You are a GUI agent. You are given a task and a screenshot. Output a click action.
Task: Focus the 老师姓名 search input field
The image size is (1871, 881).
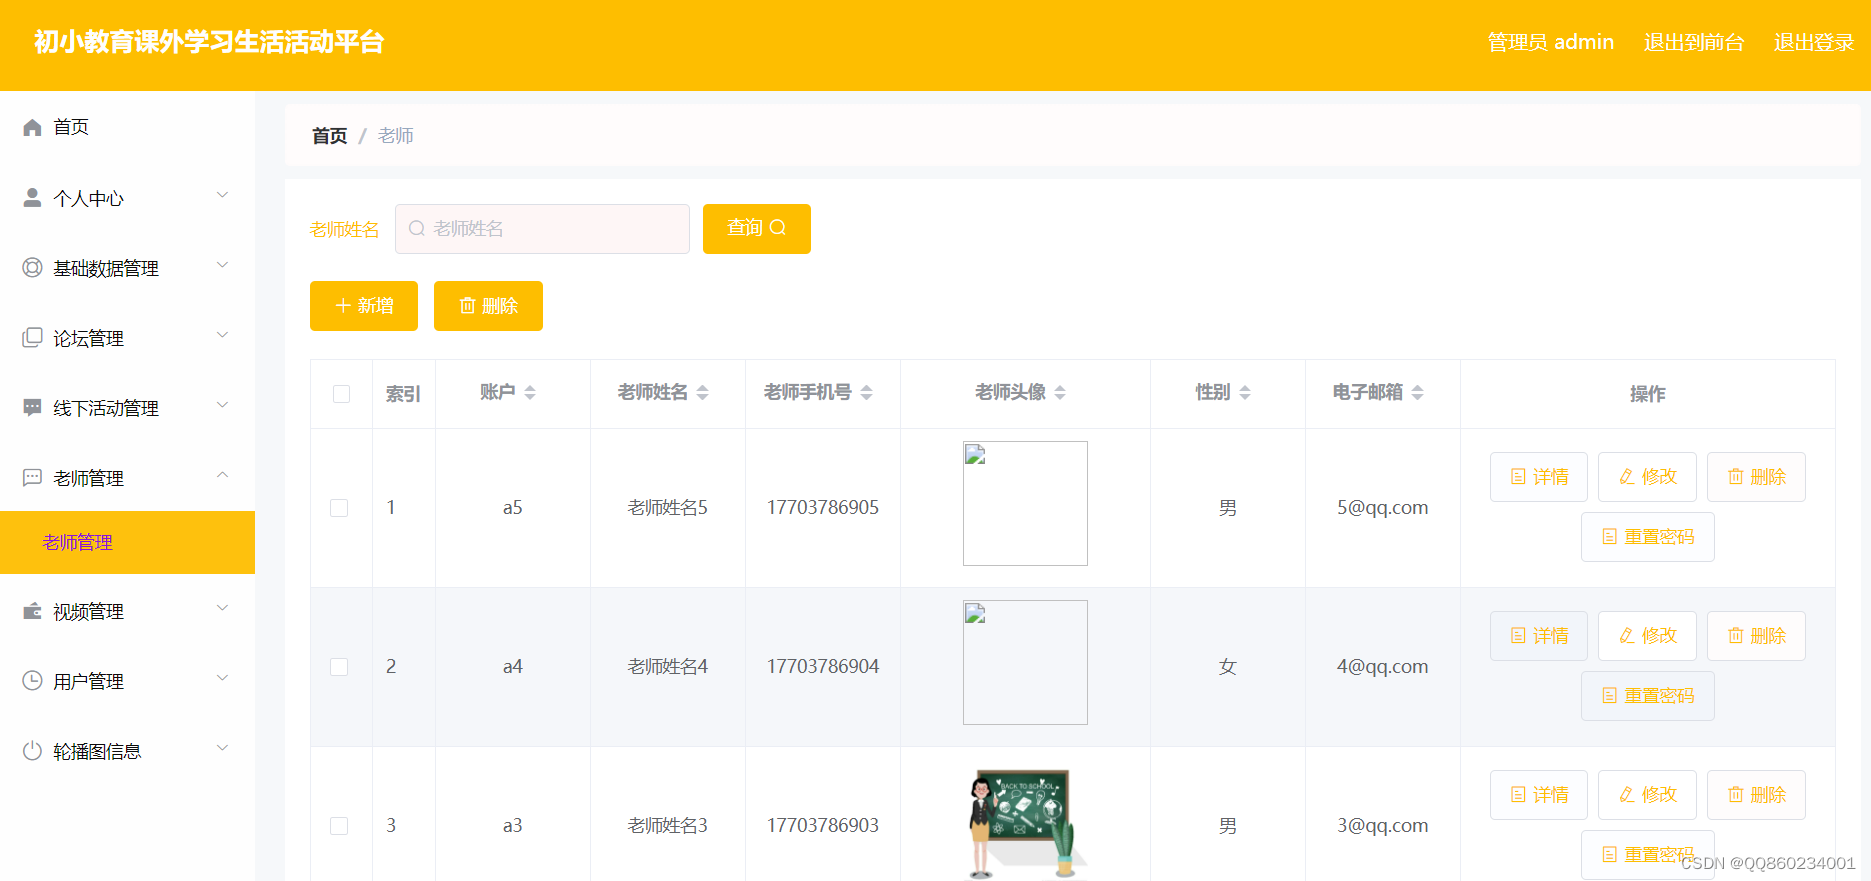click(542, 229)
